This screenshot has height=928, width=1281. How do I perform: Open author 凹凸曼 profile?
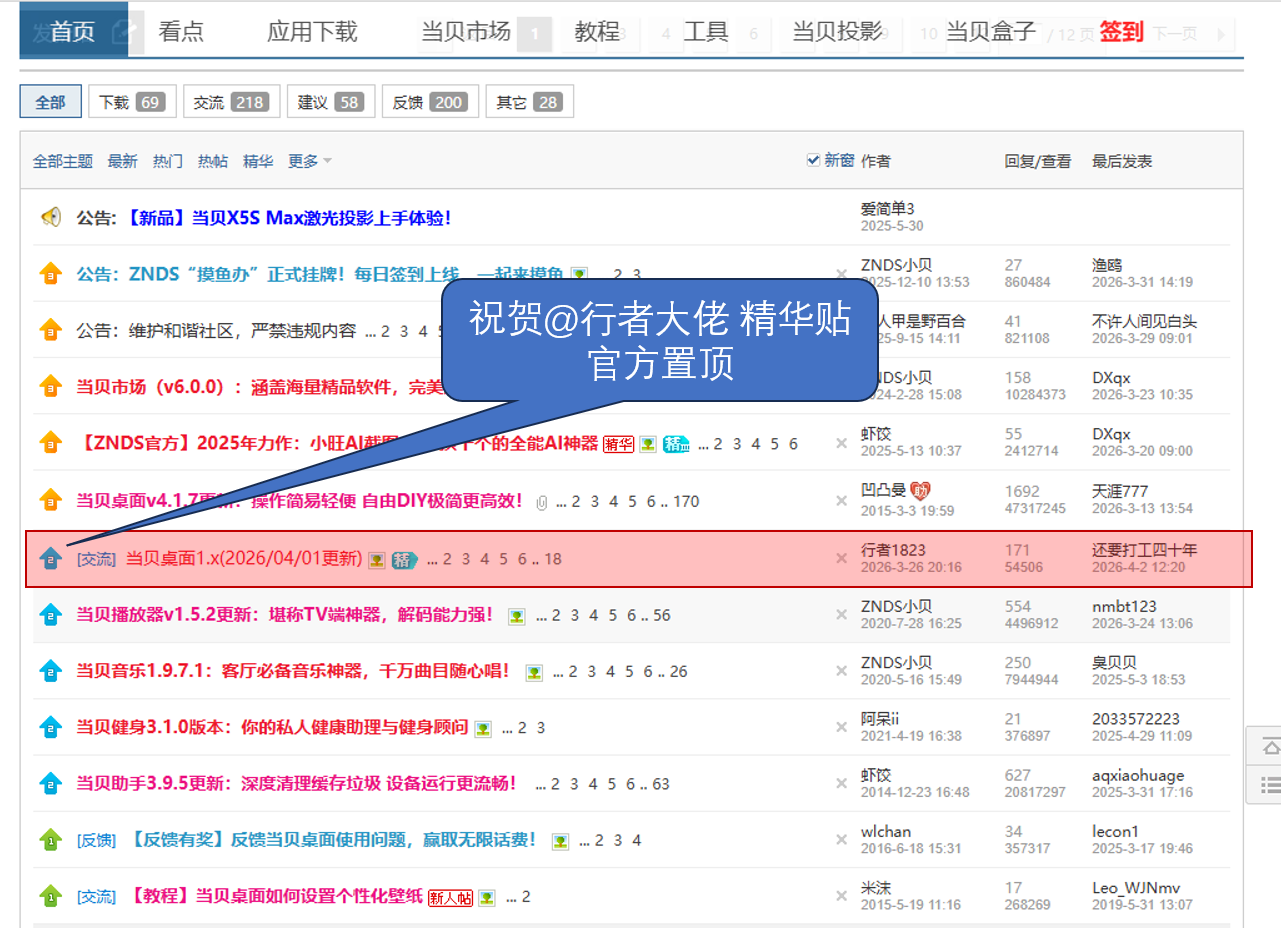[884, 491]
